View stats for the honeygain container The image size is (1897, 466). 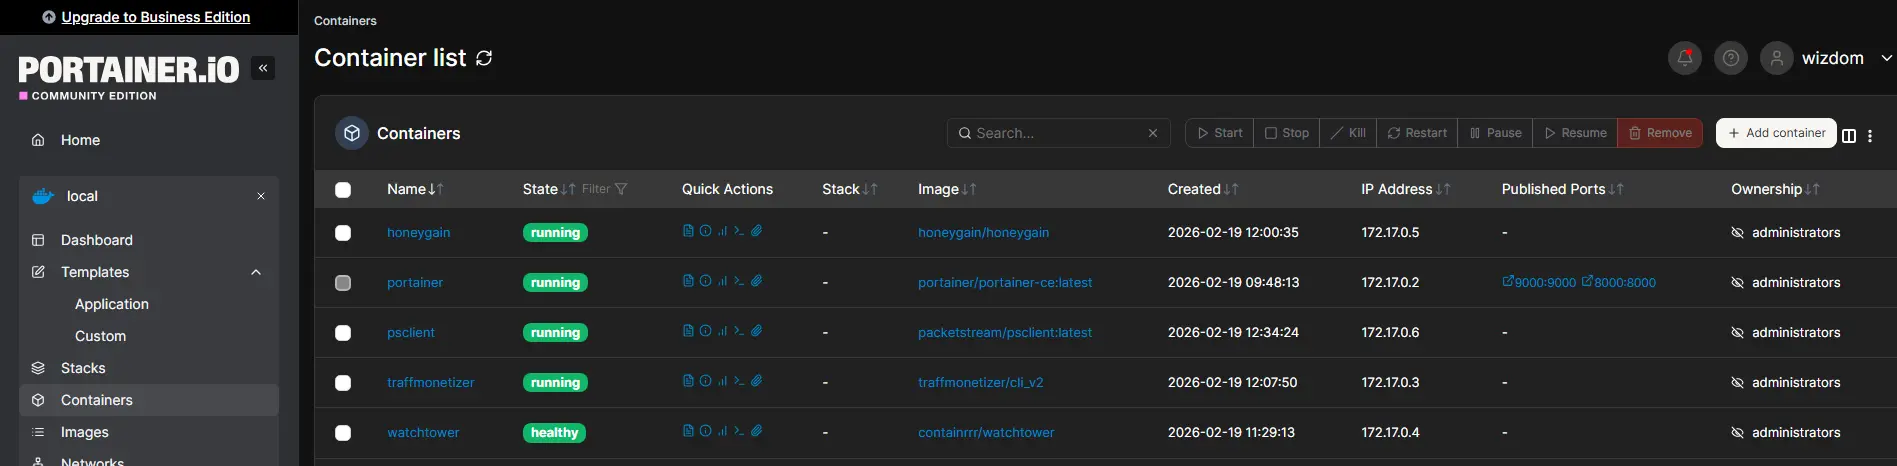pos(722,231)
